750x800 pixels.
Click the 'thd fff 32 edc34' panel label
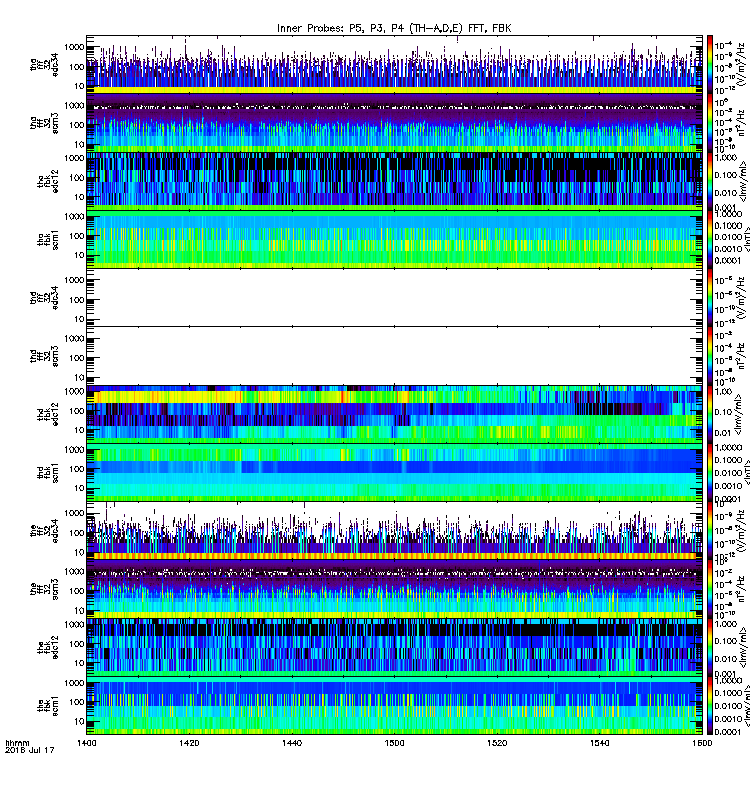pyautogui.click(x=44, y=298)
